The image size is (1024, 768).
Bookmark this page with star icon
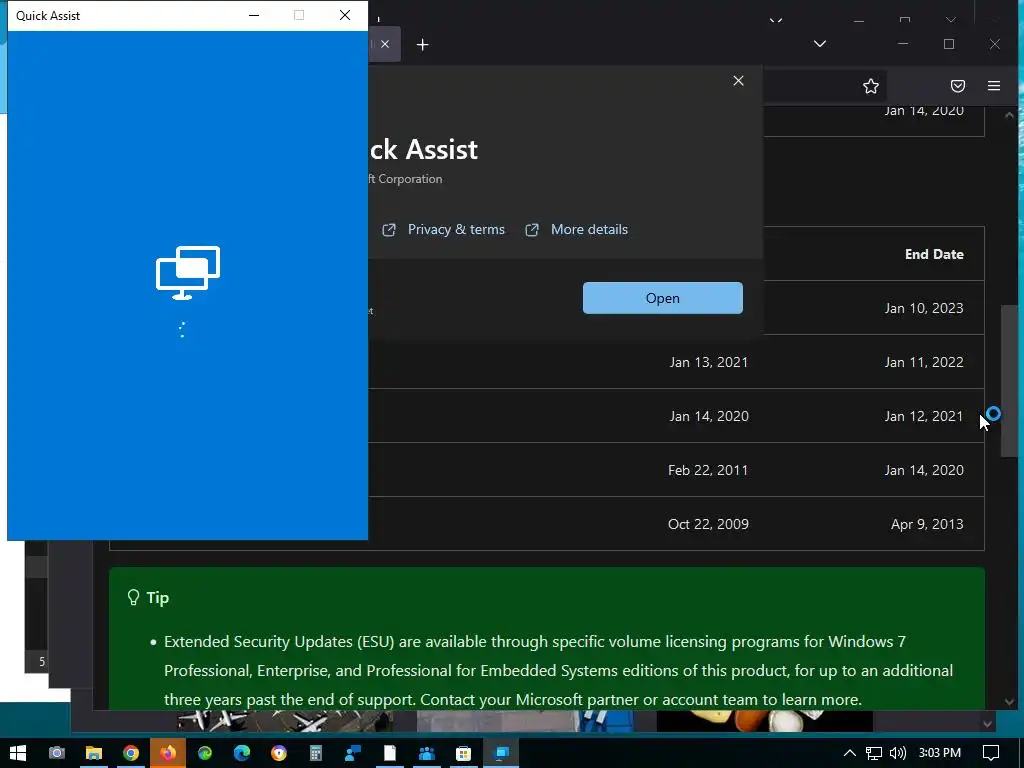(871, 86)
